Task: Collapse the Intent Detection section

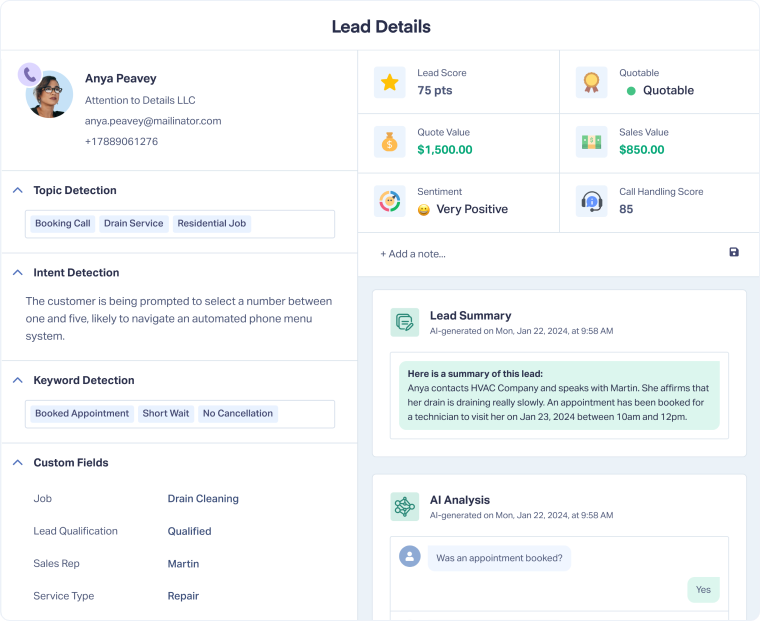Action: (x=18, y=272)
